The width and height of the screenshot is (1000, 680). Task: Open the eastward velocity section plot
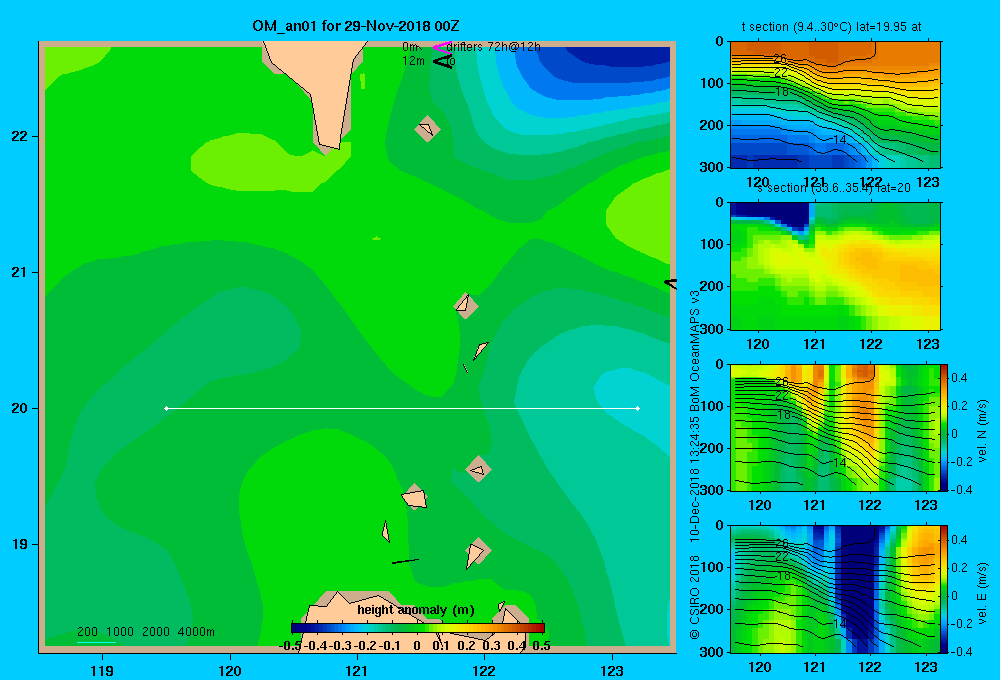(835, 589)
